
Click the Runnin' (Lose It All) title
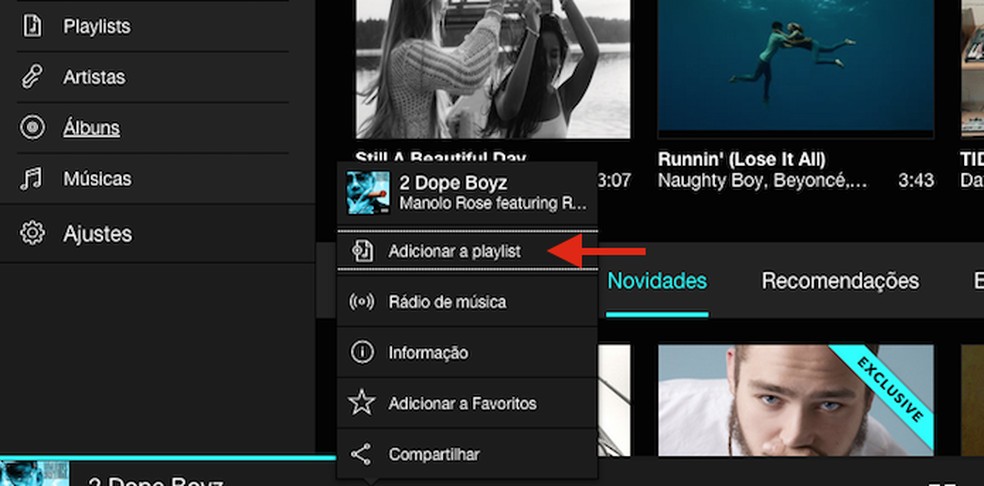742,159
